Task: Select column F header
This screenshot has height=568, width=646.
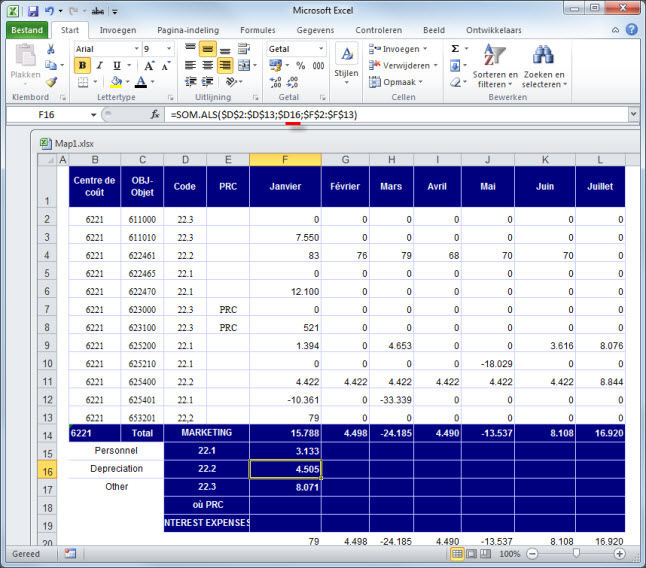Action: 285,160
